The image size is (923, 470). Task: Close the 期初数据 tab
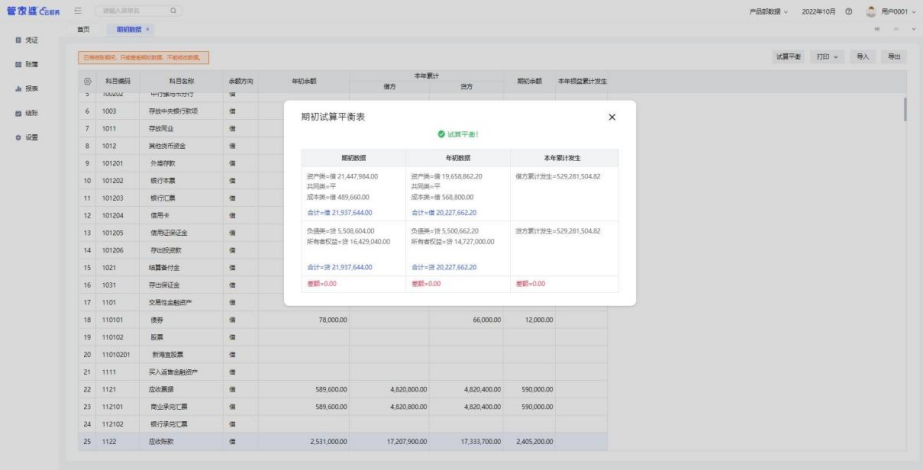pyautogui.click(x=148, y=30)
